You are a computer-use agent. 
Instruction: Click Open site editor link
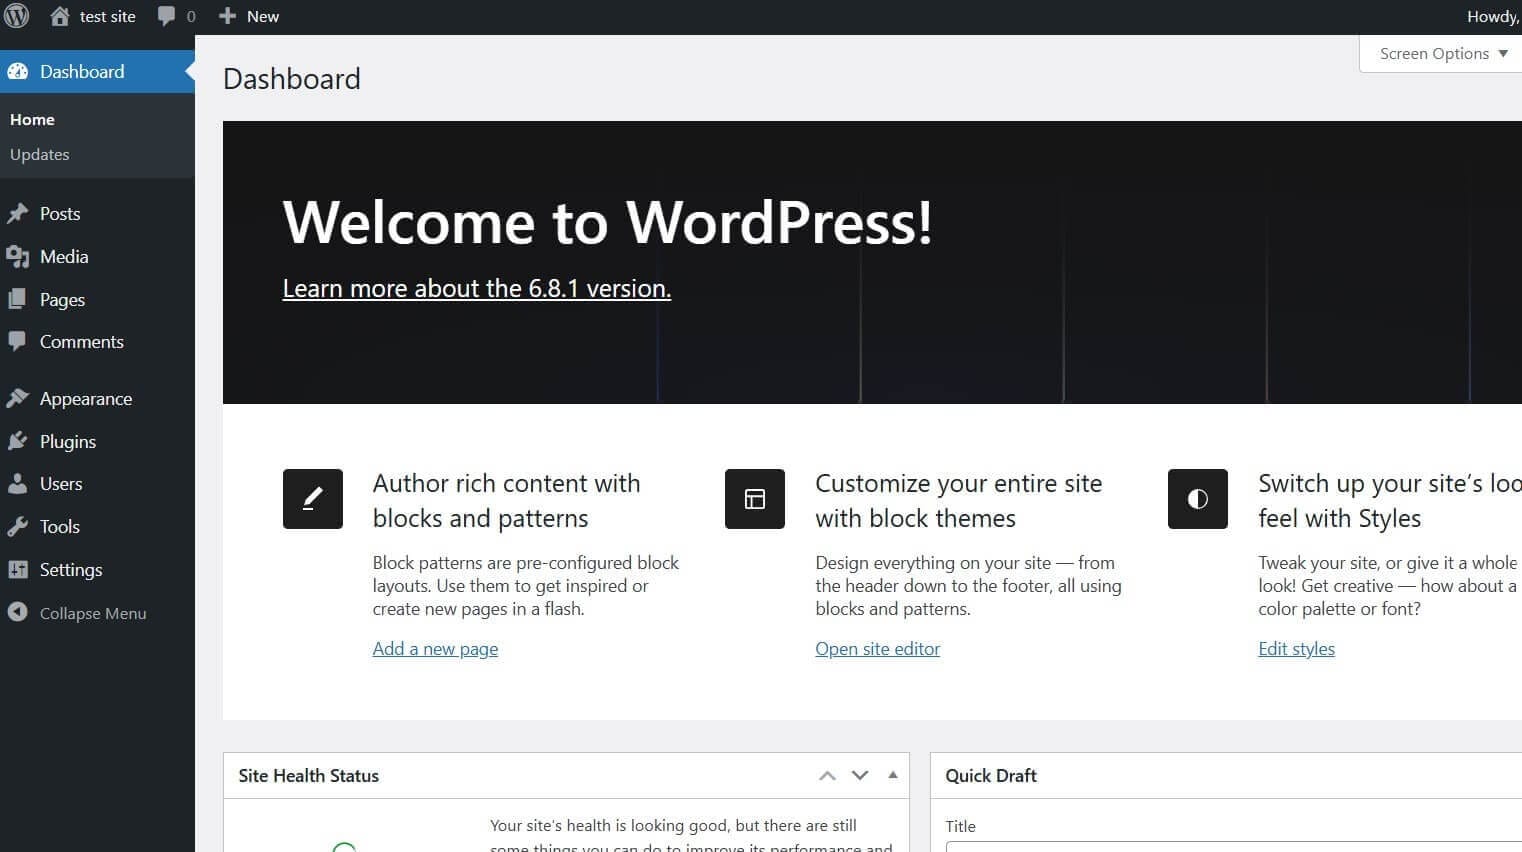[x=877, y=648]
